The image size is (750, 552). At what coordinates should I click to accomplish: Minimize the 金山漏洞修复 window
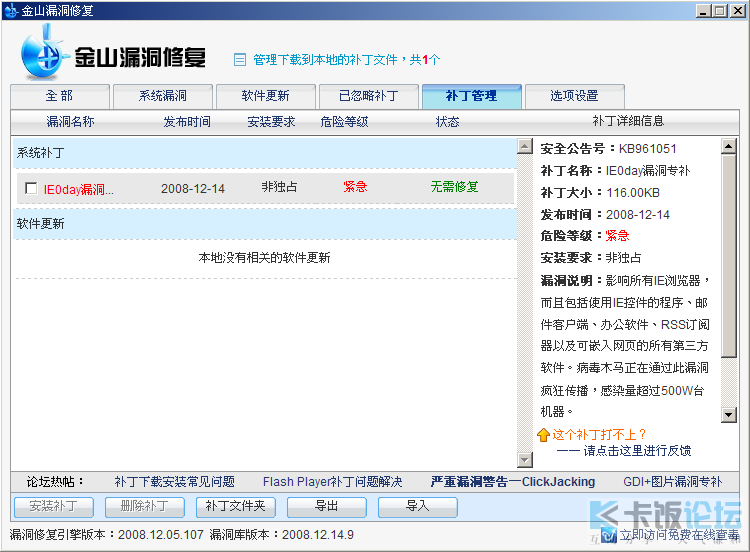[702, 11]
